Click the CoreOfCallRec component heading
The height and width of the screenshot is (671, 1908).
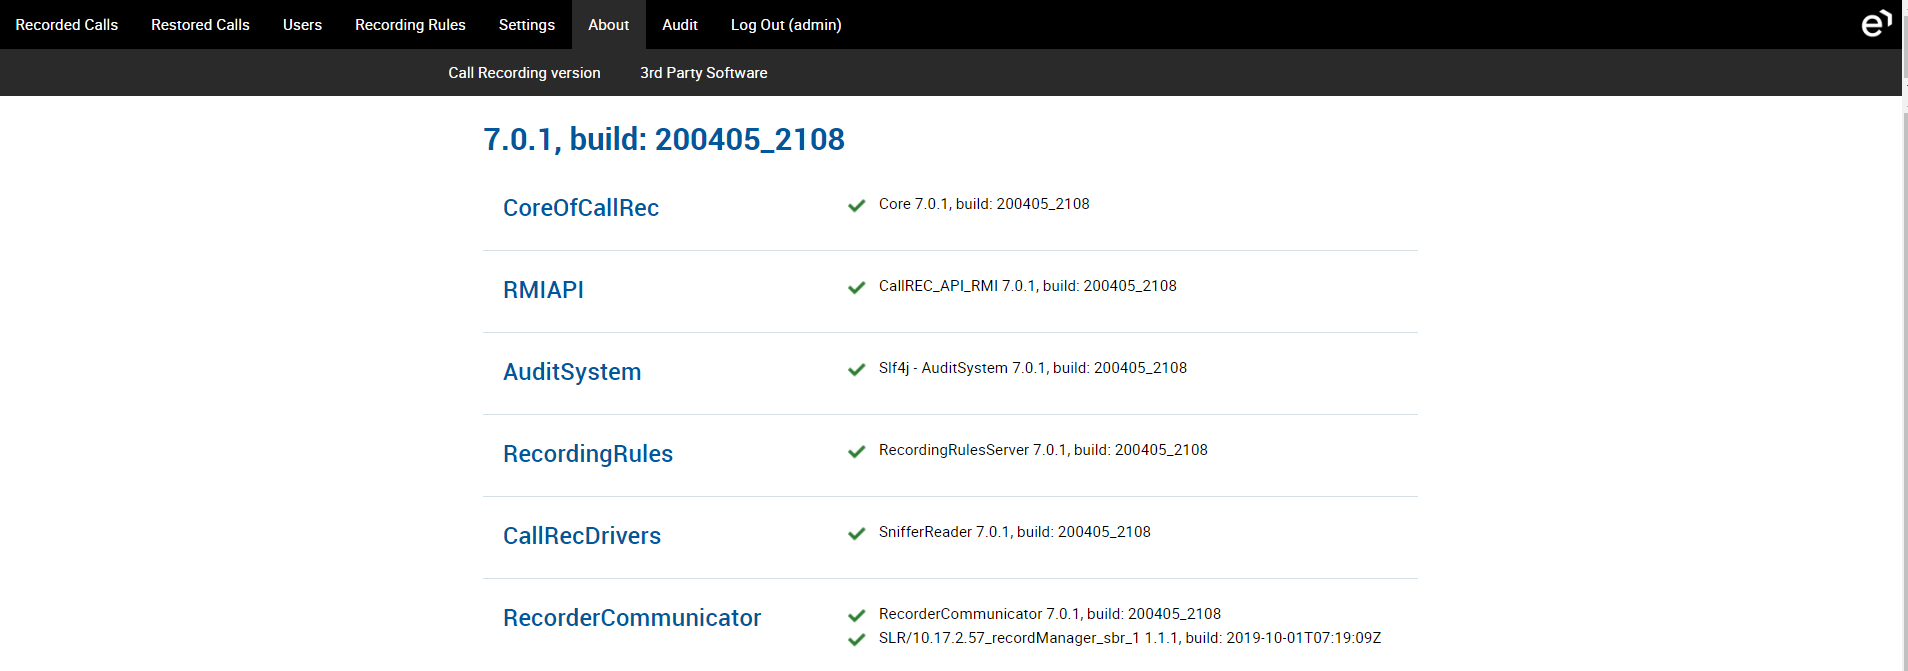click(x=580, y=208)
